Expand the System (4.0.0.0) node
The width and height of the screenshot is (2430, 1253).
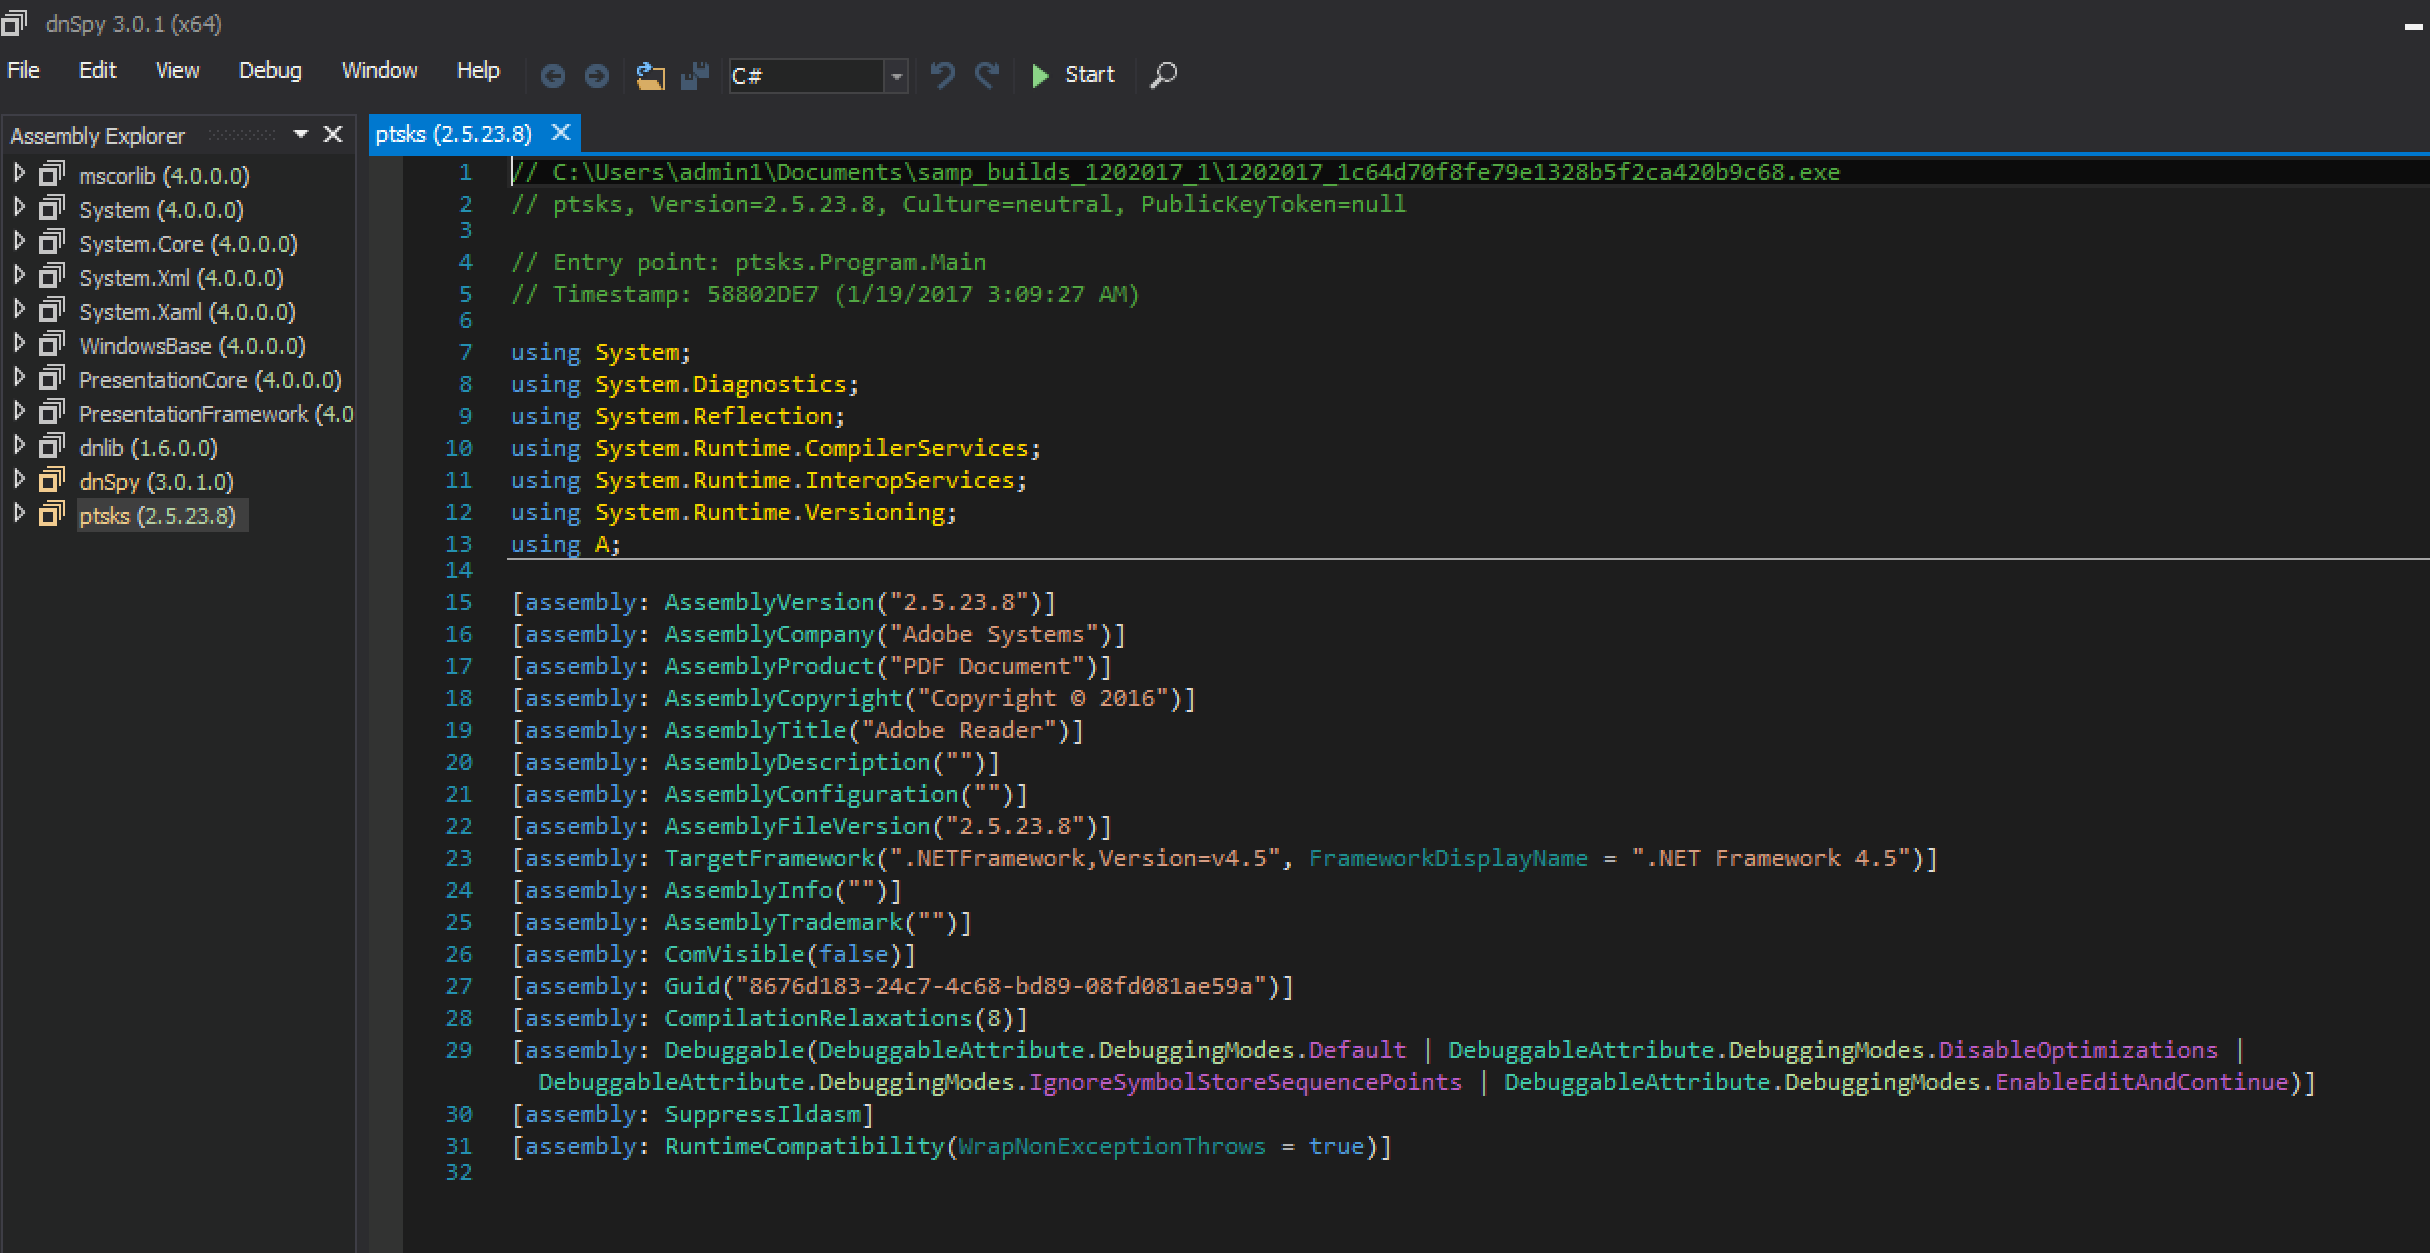19,208
